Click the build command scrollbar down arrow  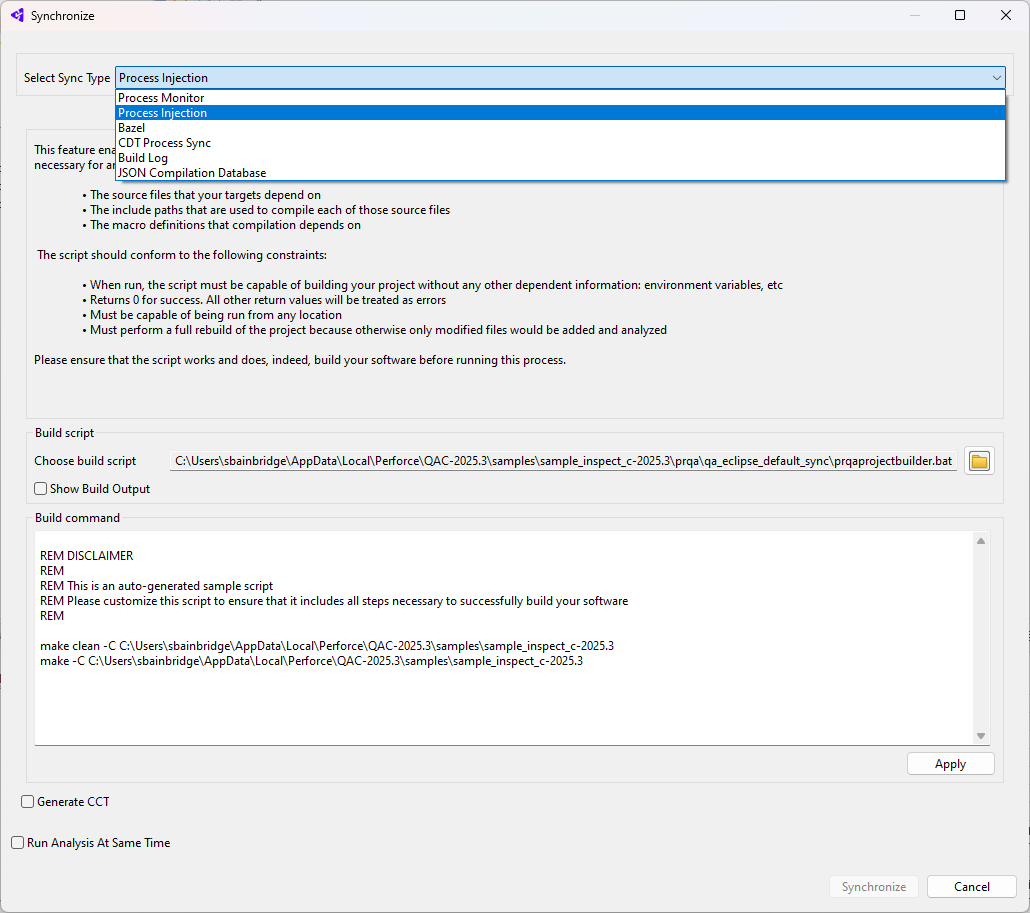point(981,736)
